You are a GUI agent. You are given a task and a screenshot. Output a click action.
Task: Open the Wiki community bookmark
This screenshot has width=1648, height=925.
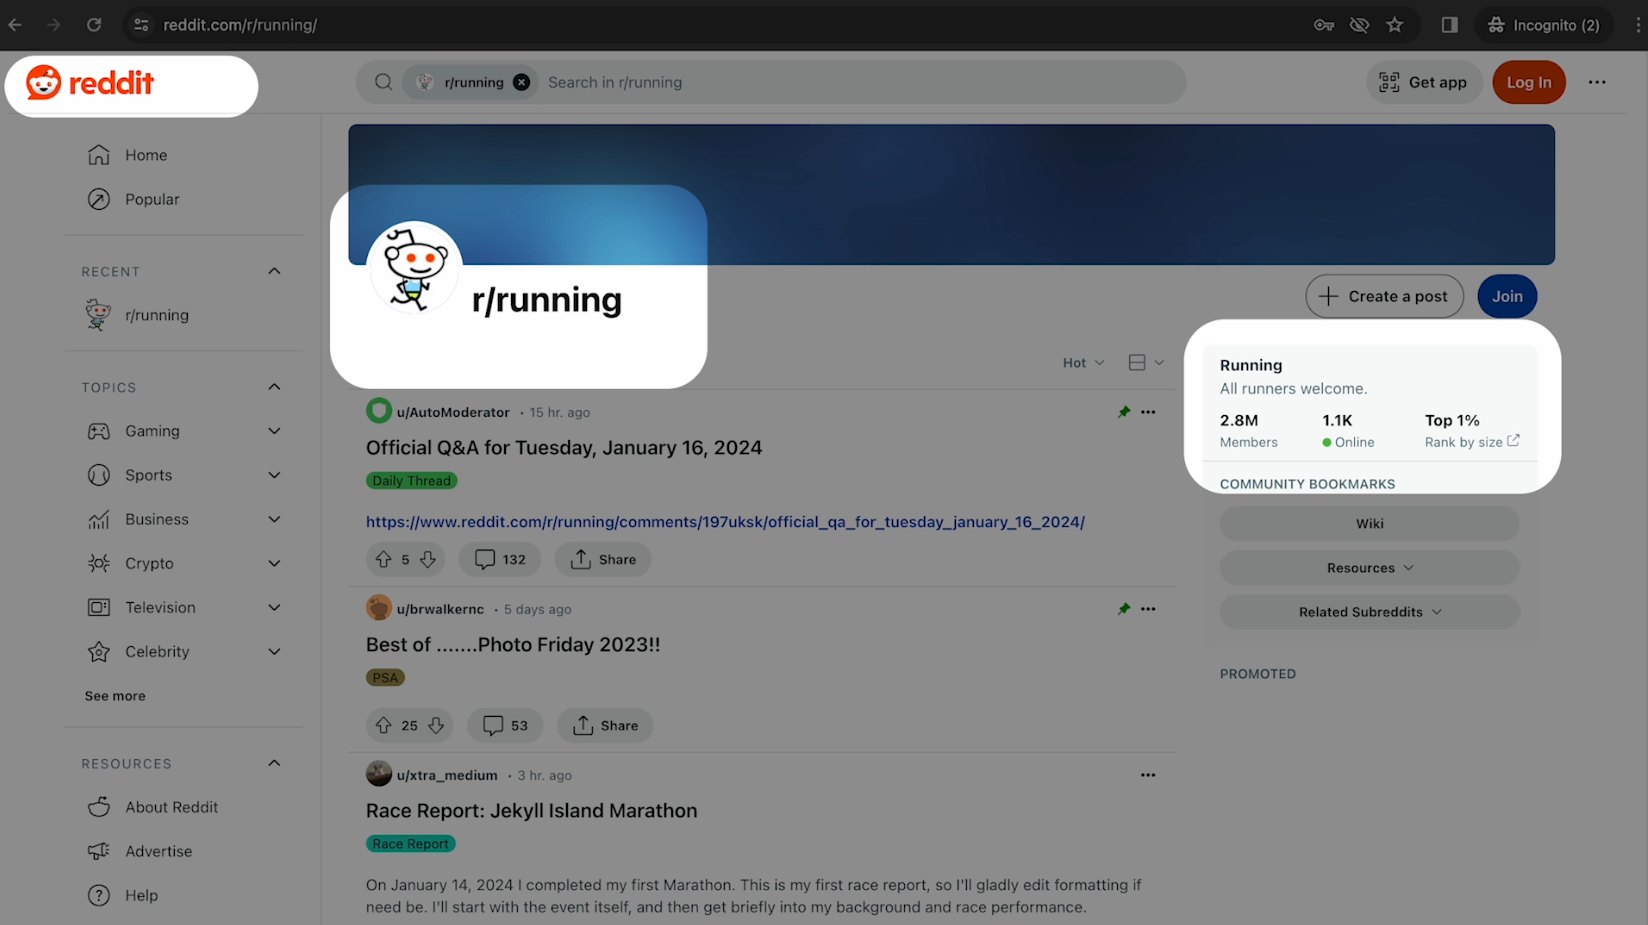click(x=1369, y=524)
